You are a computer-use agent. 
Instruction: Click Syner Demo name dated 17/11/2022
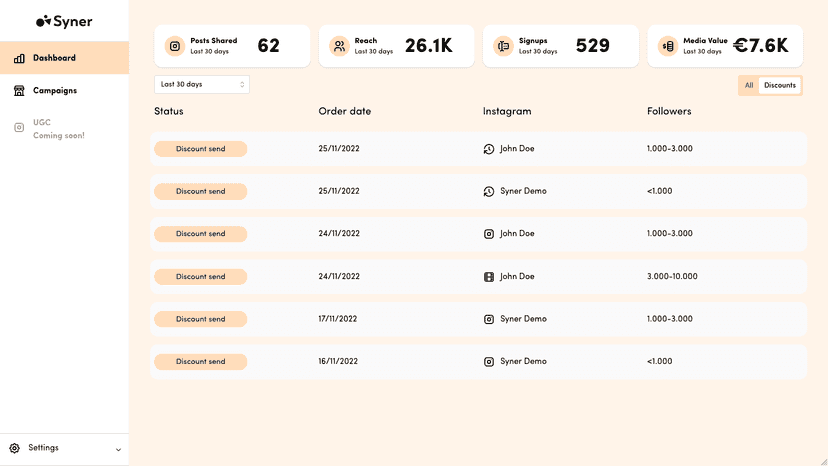pyautogui.click(x=523, y=319)
